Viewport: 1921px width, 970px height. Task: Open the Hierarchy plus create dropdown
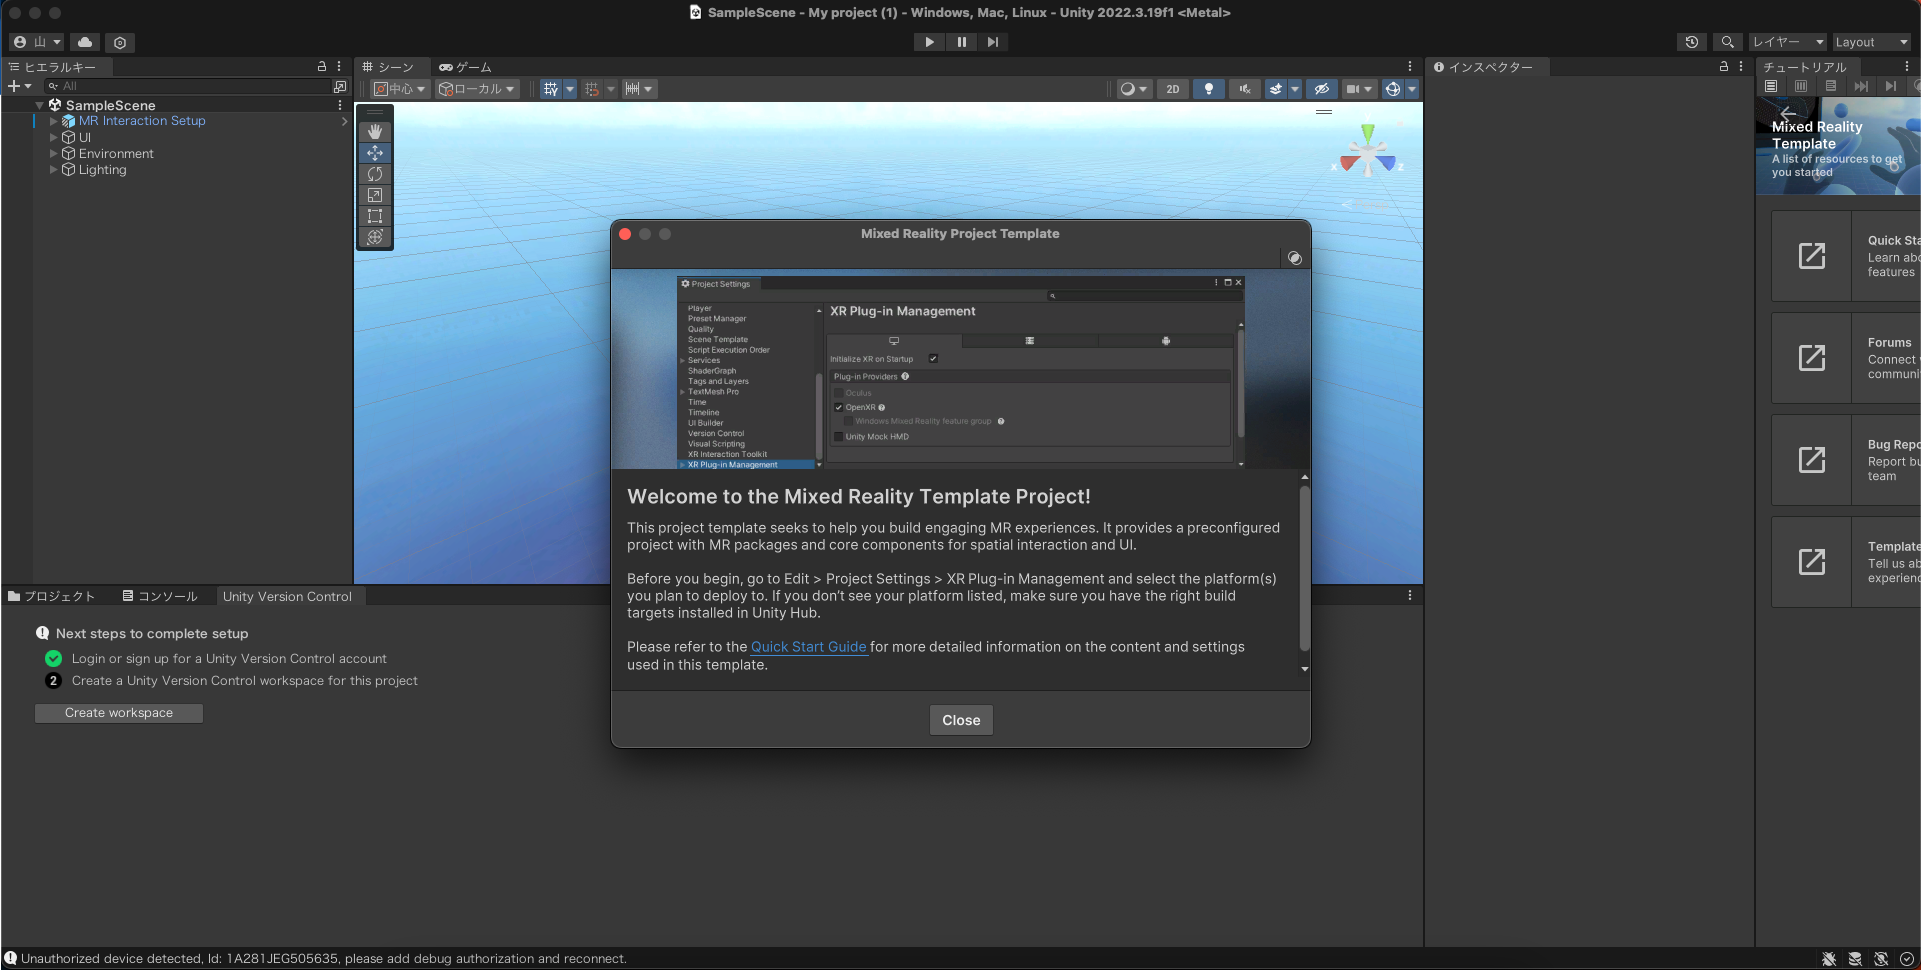(20, 87)
